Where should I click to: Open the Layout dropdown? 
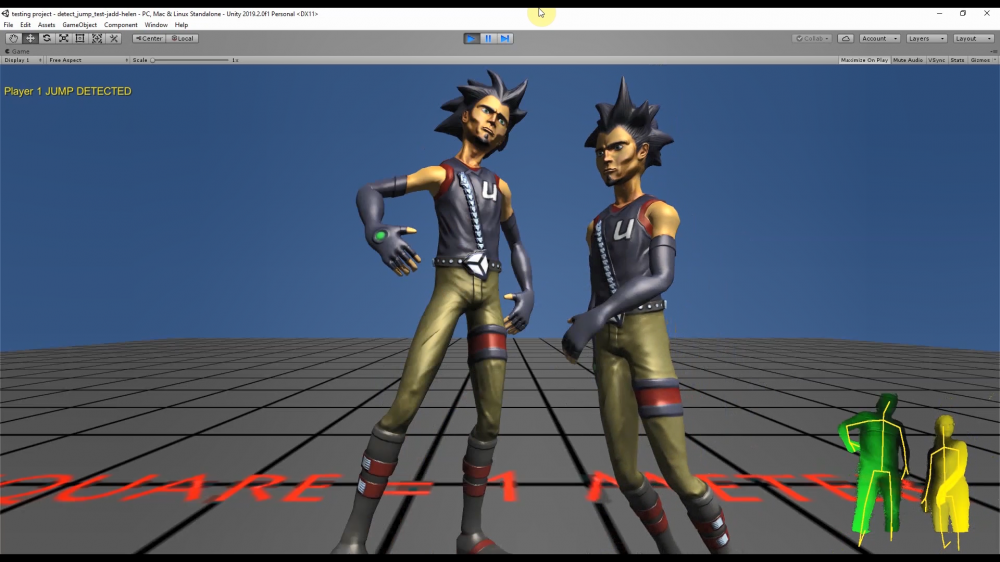click(973, 38)
